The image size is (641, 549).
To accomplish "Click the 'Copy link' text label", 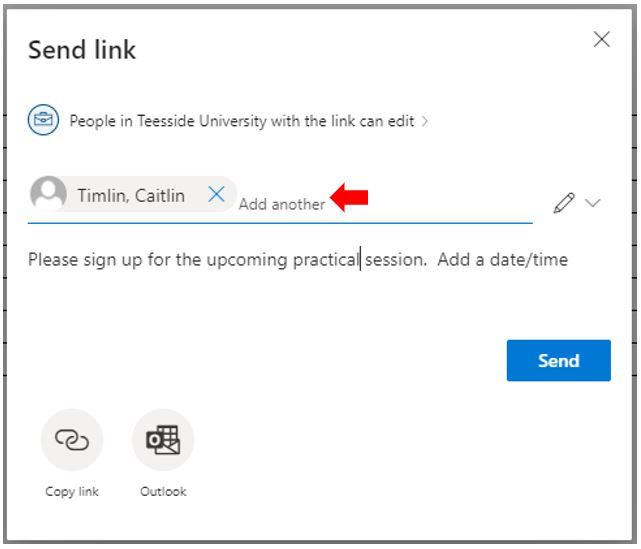I will click(72, 491).
